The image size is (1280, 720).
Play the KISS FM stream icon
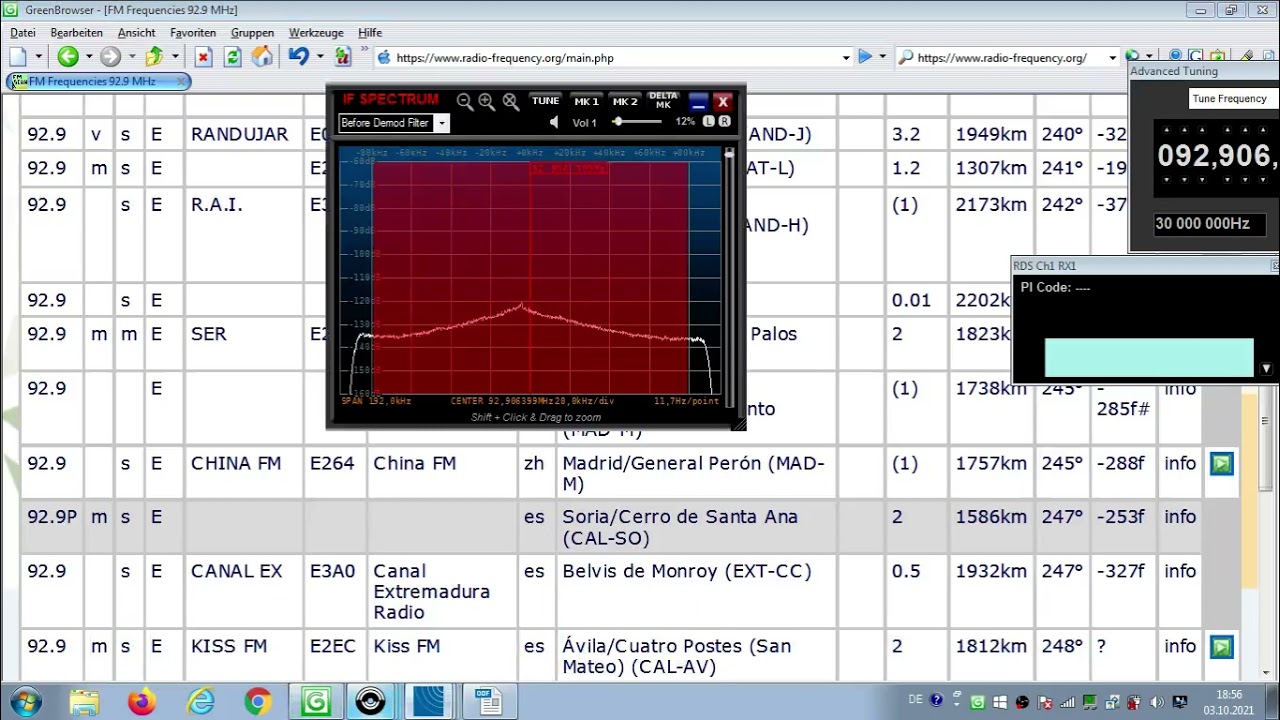(x=1221, y=647)
